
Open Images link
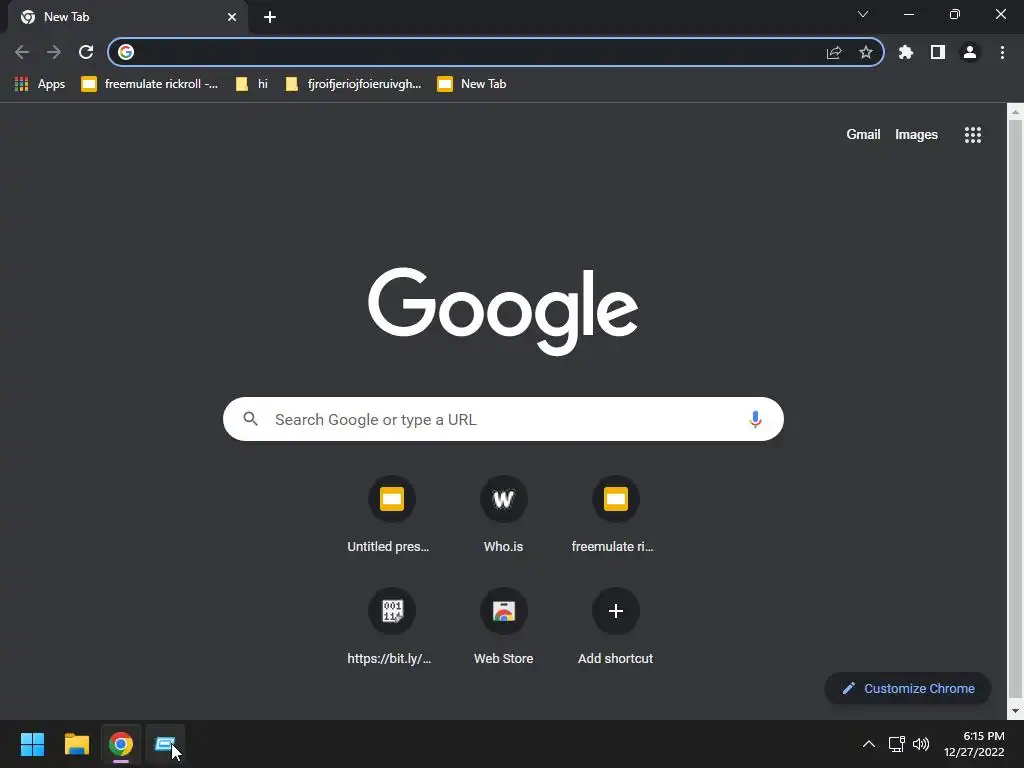(916, 135)
